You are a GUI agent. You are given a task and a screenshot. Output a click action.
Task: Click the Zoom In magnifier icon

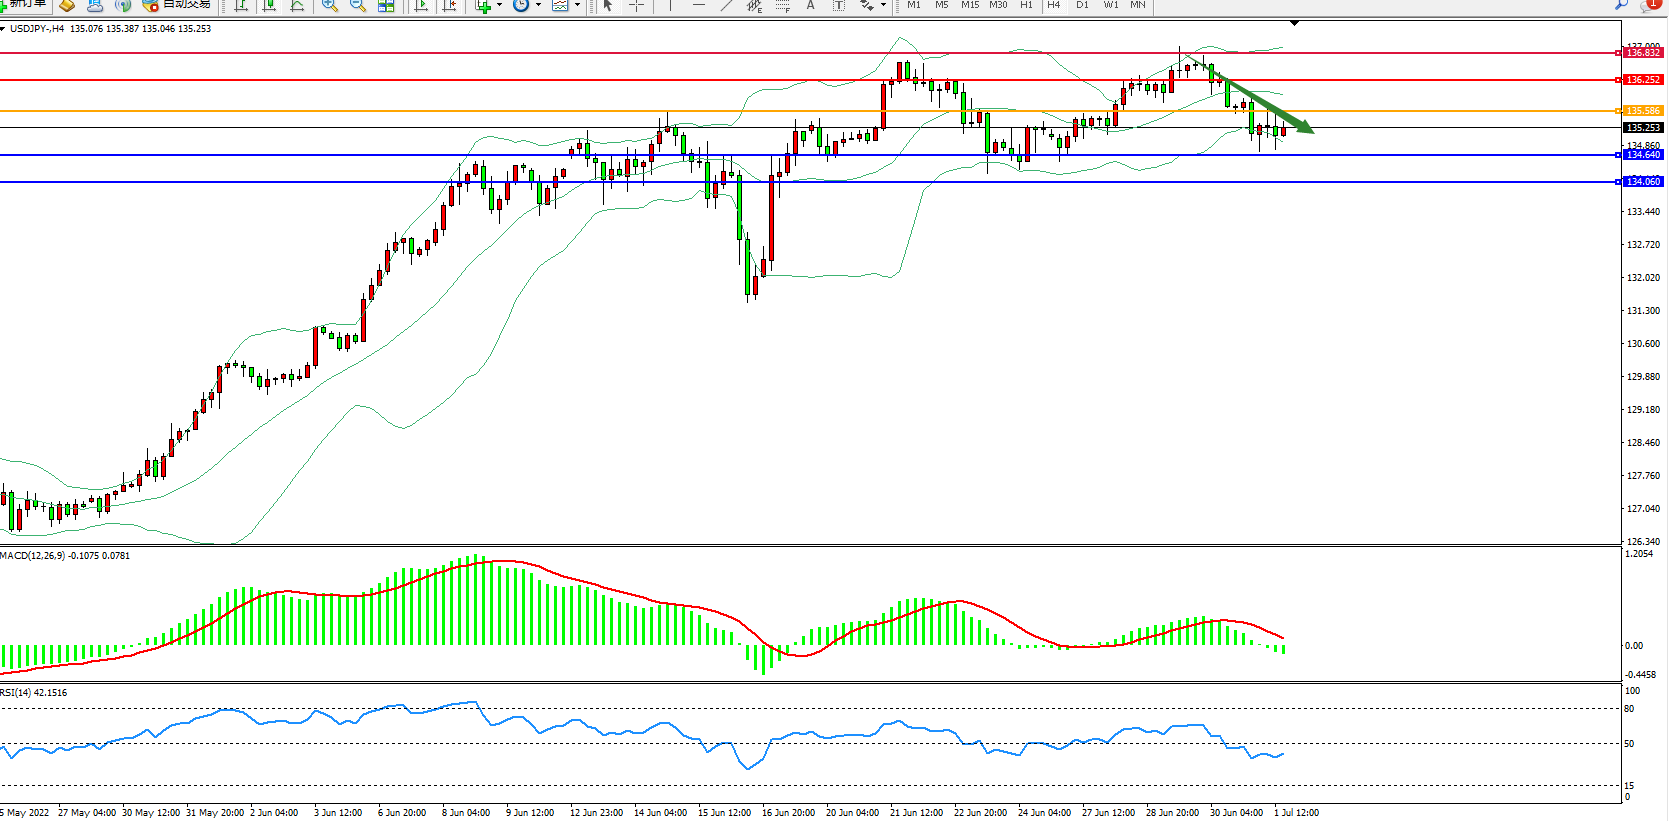pyautogui.click(x=329, y=5)
